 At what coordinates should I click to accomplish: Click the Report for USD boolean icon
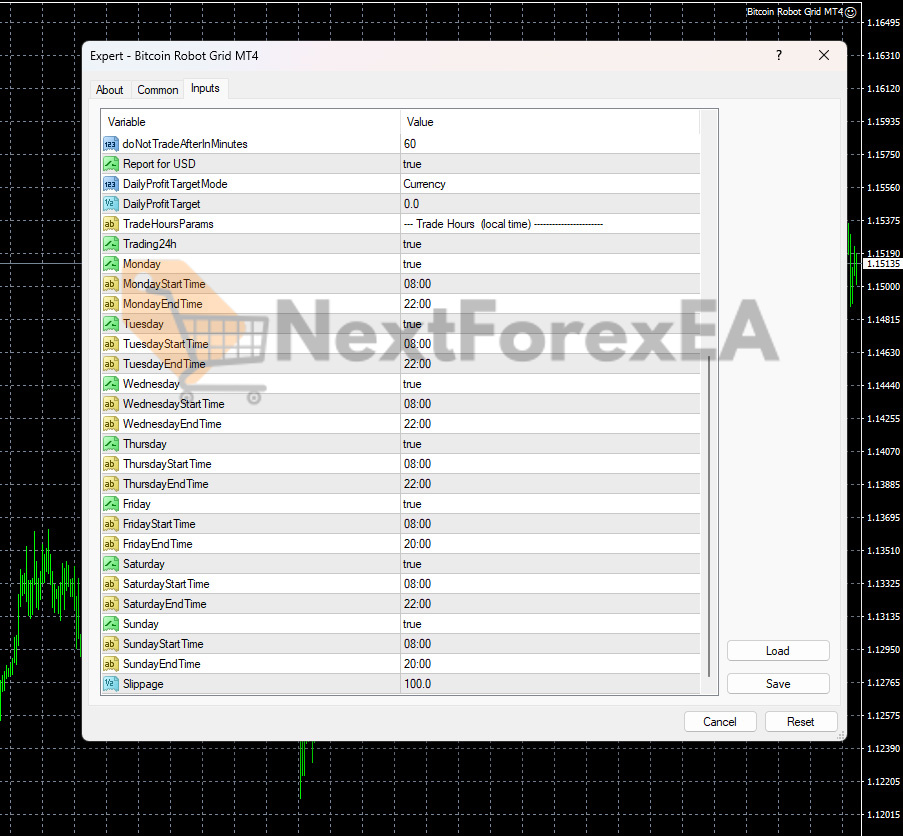click(111, 164)
